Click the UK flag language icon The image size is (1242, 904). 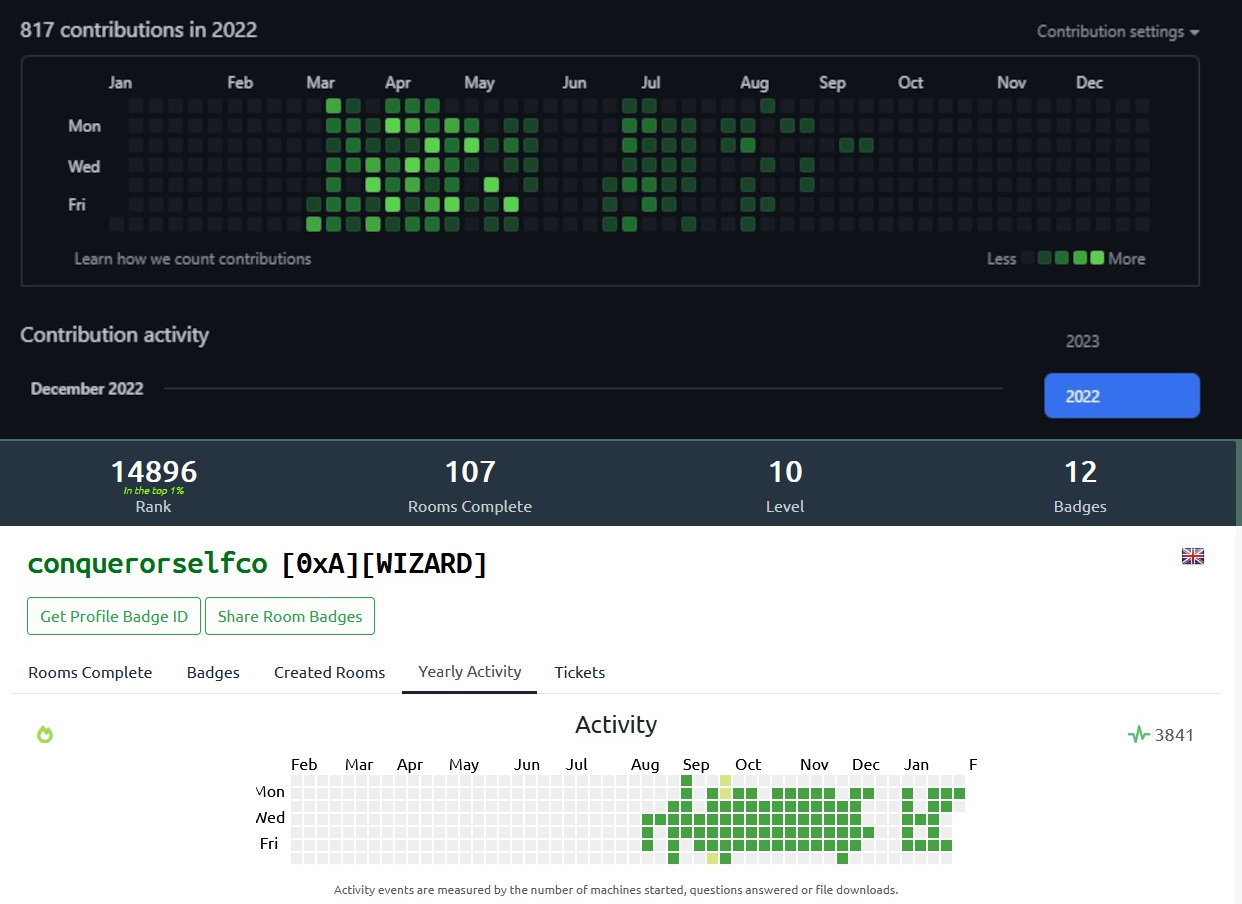(1192, 556)
